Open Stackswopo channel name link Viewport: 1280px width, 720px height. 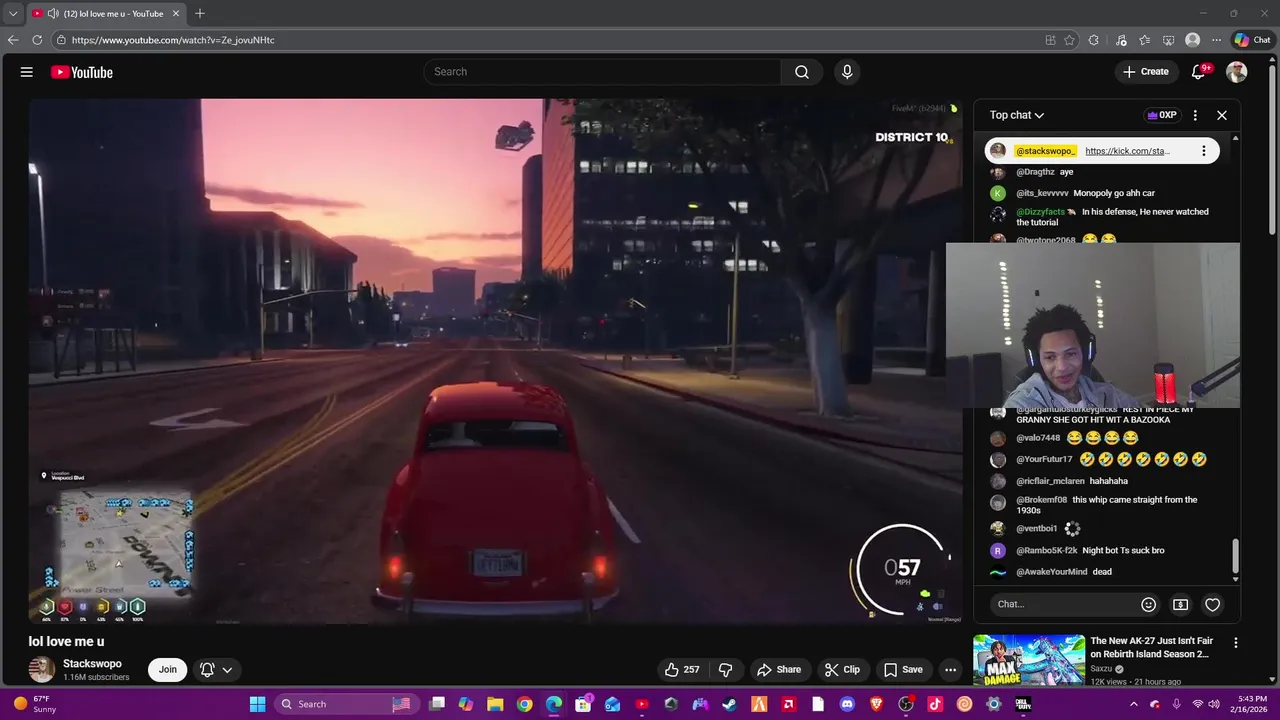(x=92, y=664)
